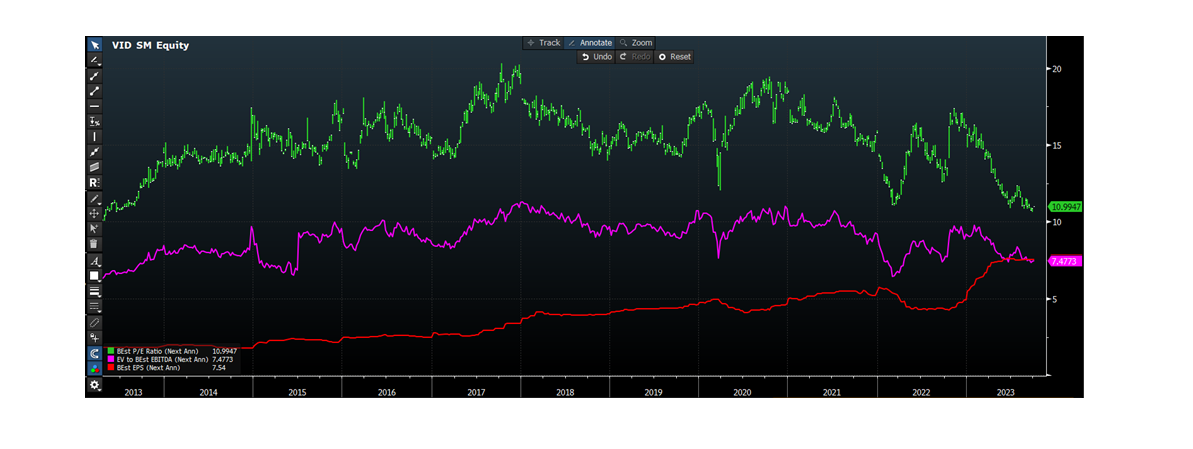
Task: Toggle the magnet snap icon
Action: click(95, 353)
